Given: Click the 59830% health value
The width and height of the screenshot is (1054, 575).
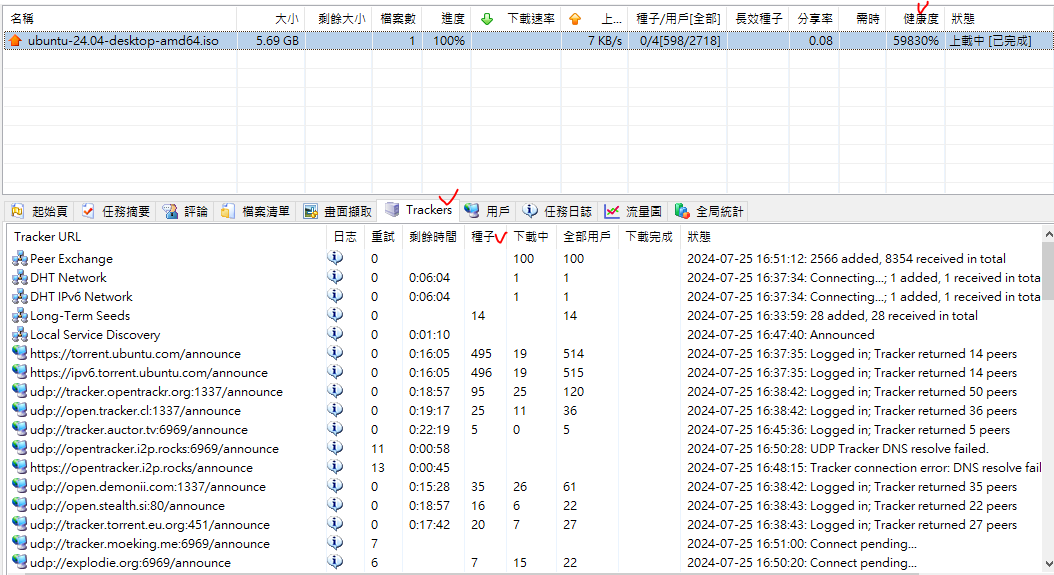Looking at the screenshot, I should (916, 40).
